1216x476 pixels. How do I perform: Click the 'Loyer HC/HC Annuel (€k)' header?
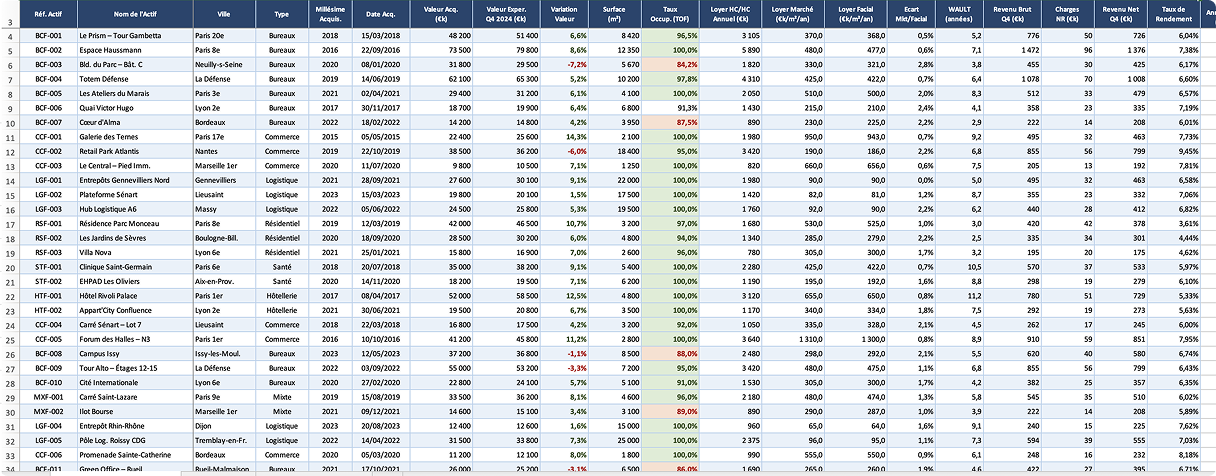coord(732,14)
